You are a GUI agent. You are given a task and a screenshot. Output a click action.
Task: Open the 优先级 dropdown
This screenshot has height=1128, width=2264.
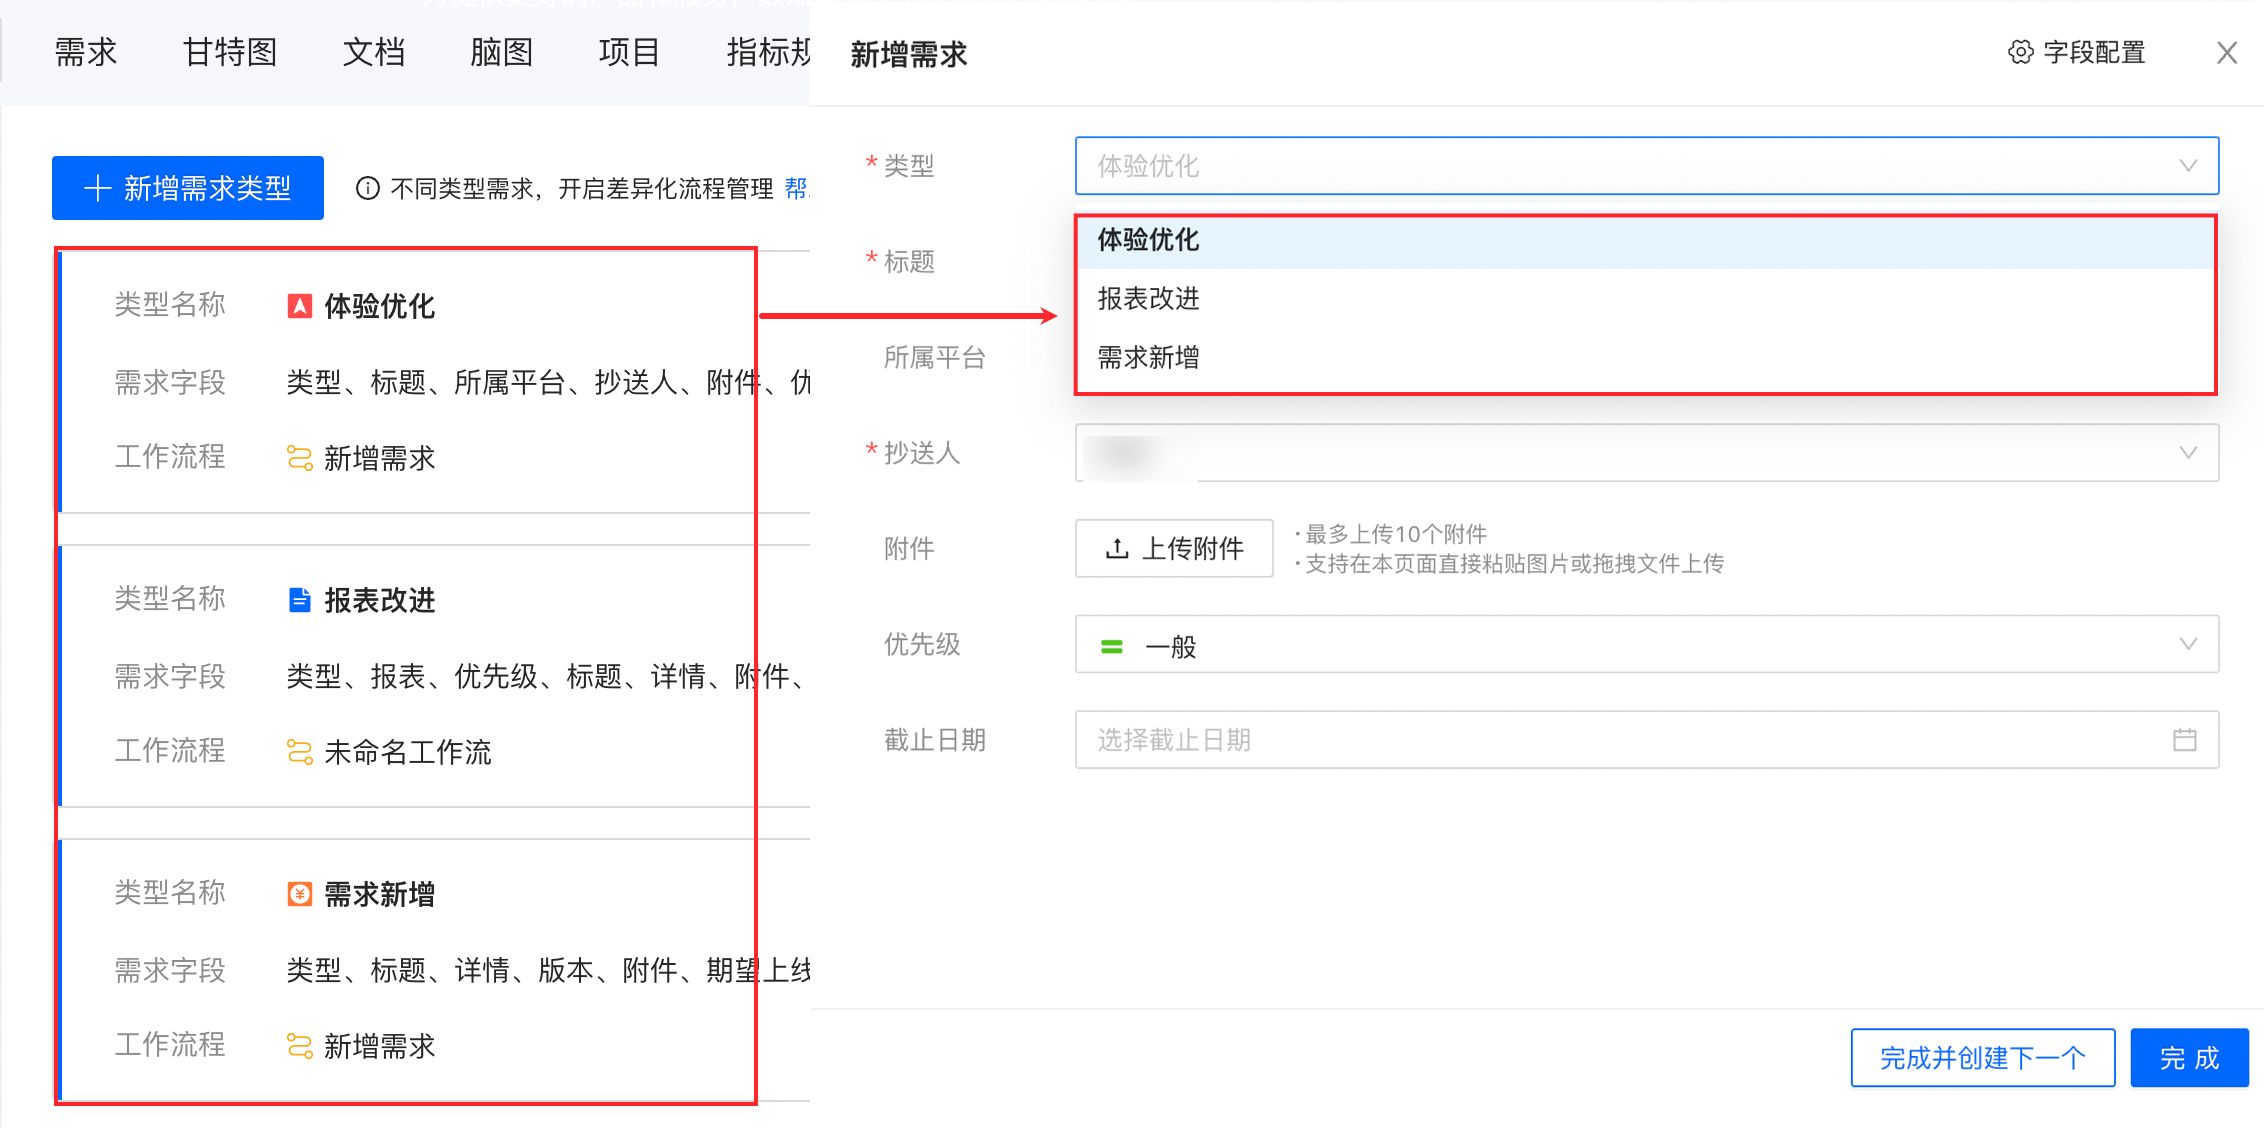coord(2188,645)
